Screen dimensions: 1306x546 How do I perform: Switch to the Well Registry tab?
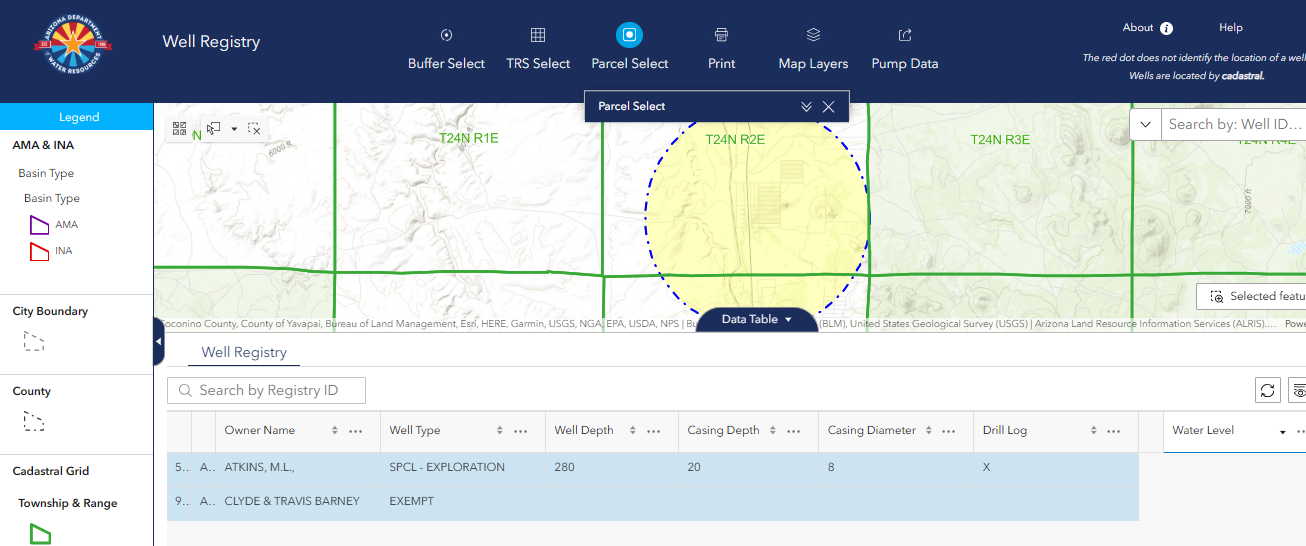tap(244, 352)
